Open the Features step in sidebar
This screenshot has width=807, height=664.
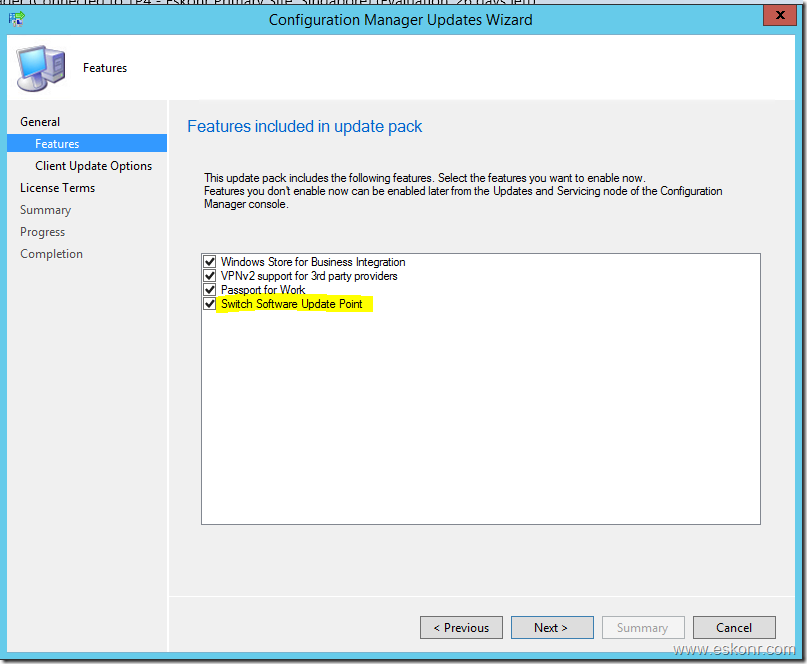(57, 144)
